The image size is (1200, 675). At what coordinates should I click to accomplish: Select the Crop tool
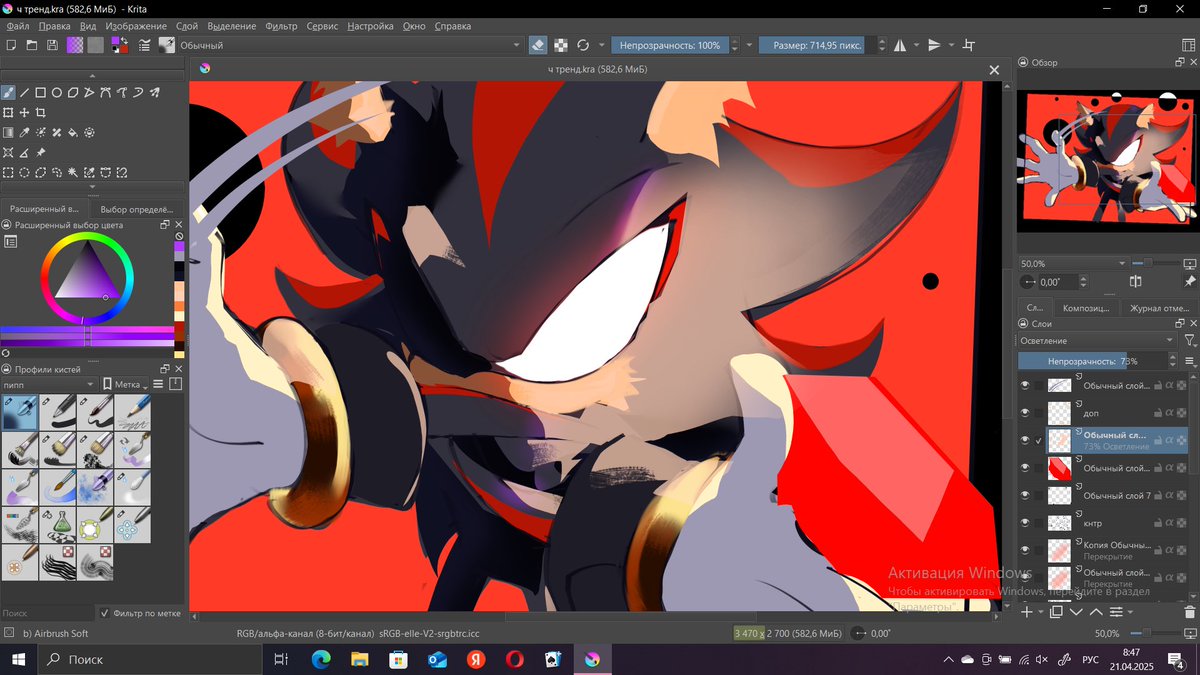(41, 113)
